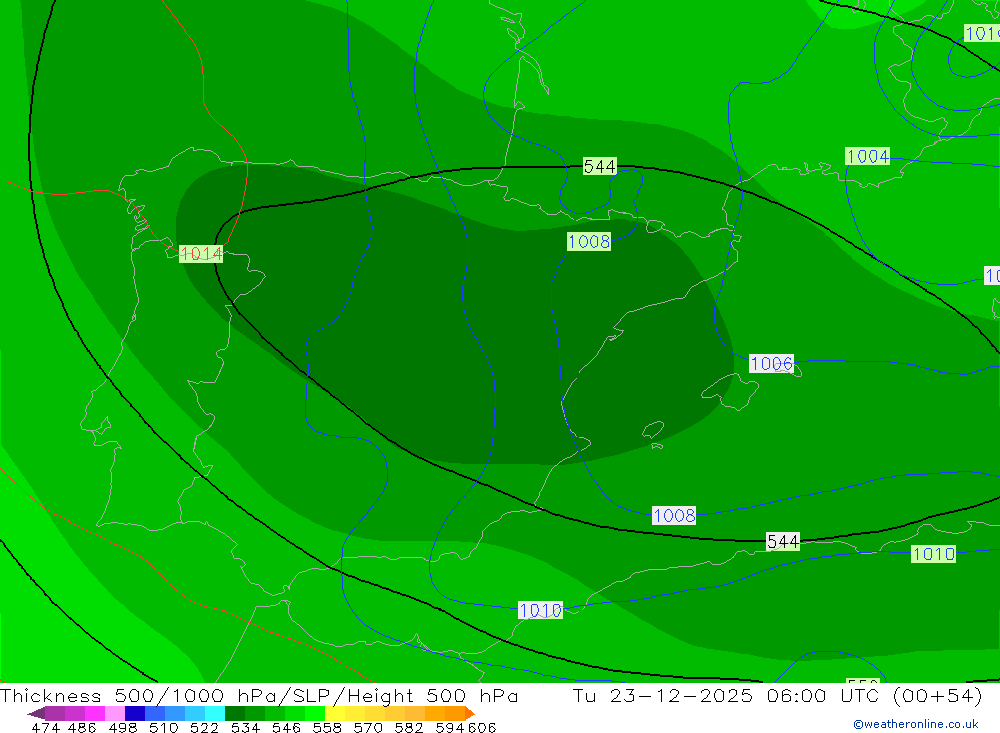Image resolution: width=1000 pixels, height=733 pixels.
Task: Click the legend value 606
Action: pos(482,727)
